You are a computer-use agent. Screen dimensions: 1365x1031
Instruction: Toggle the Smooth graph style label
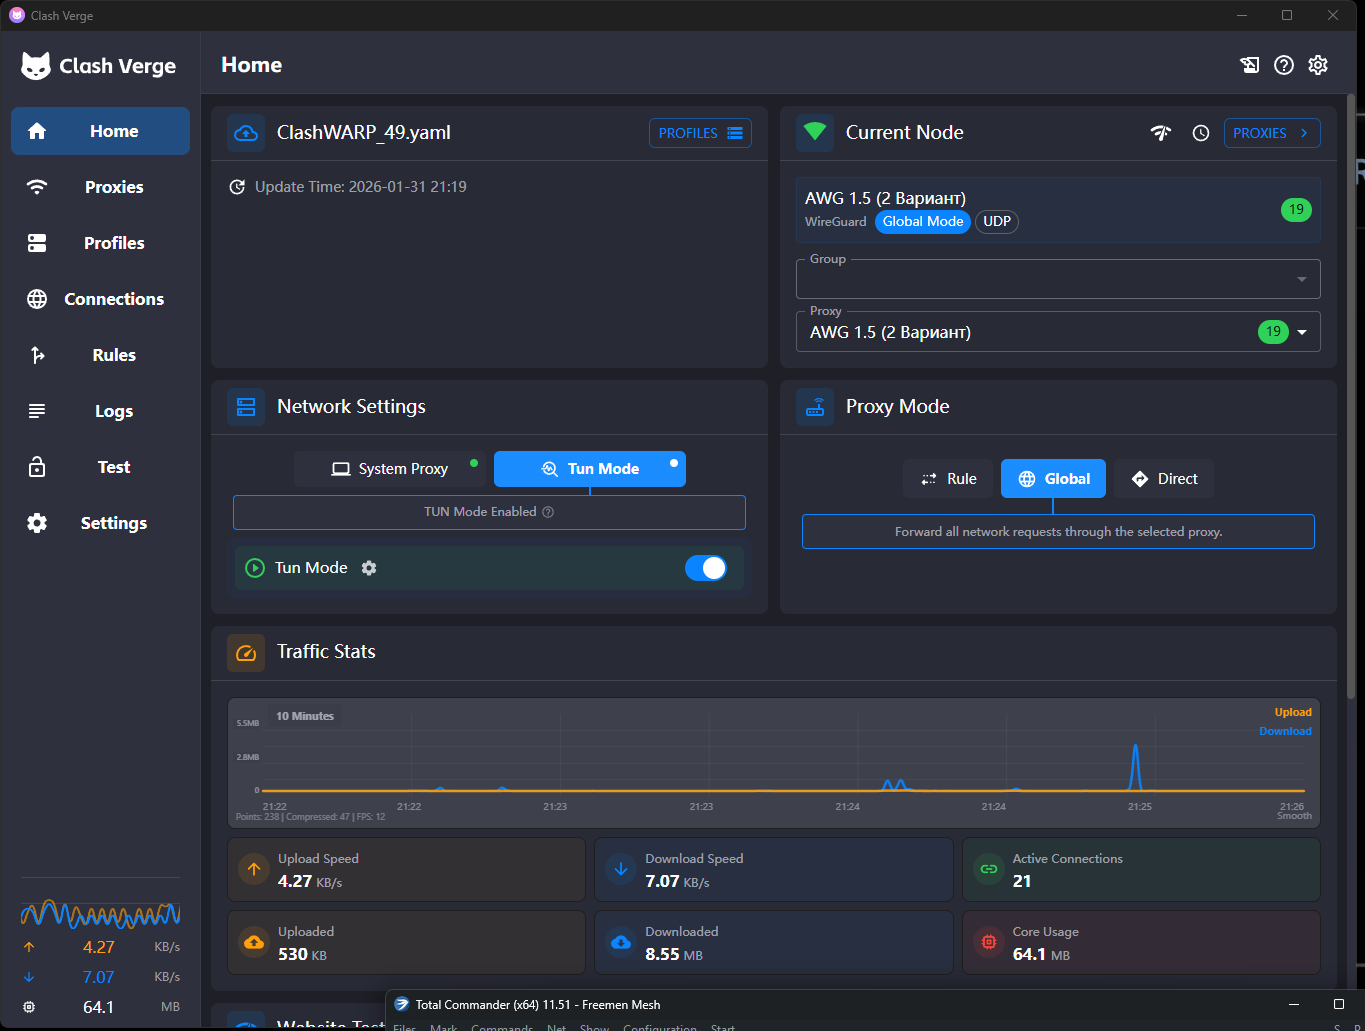pyautogui.click(x=1294, y=816)
